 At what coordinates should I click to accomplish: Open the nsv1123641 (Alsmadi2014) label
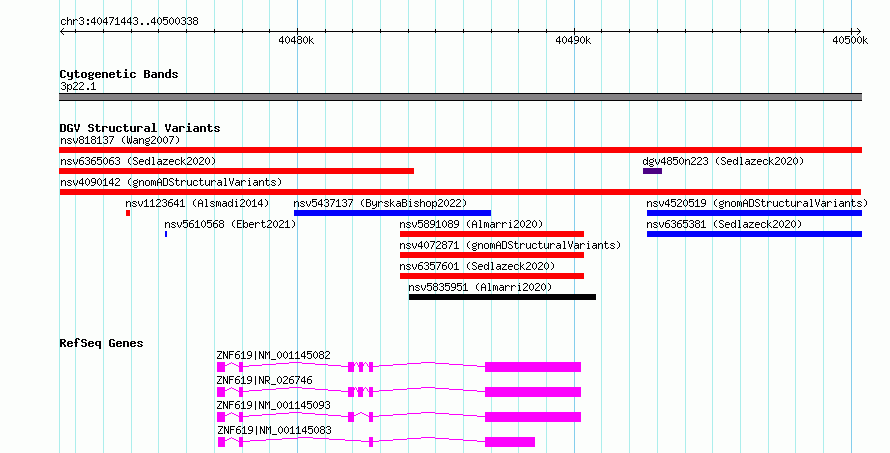pos(197,203)
